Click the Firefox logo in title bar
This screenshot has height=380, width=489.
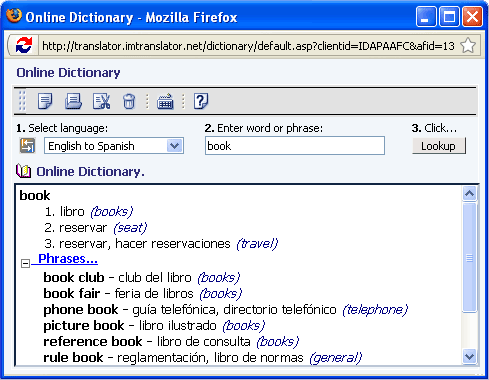pos(14,16)
